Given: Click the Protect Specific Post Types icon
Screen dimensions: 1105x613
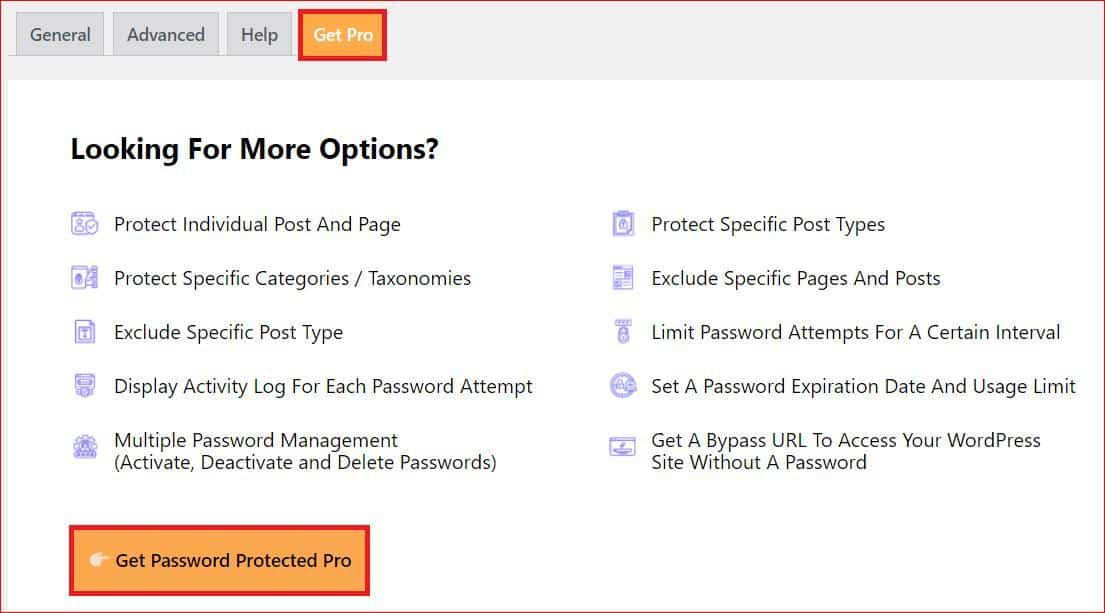Looking at the screenshot, I should coord(622,224).
